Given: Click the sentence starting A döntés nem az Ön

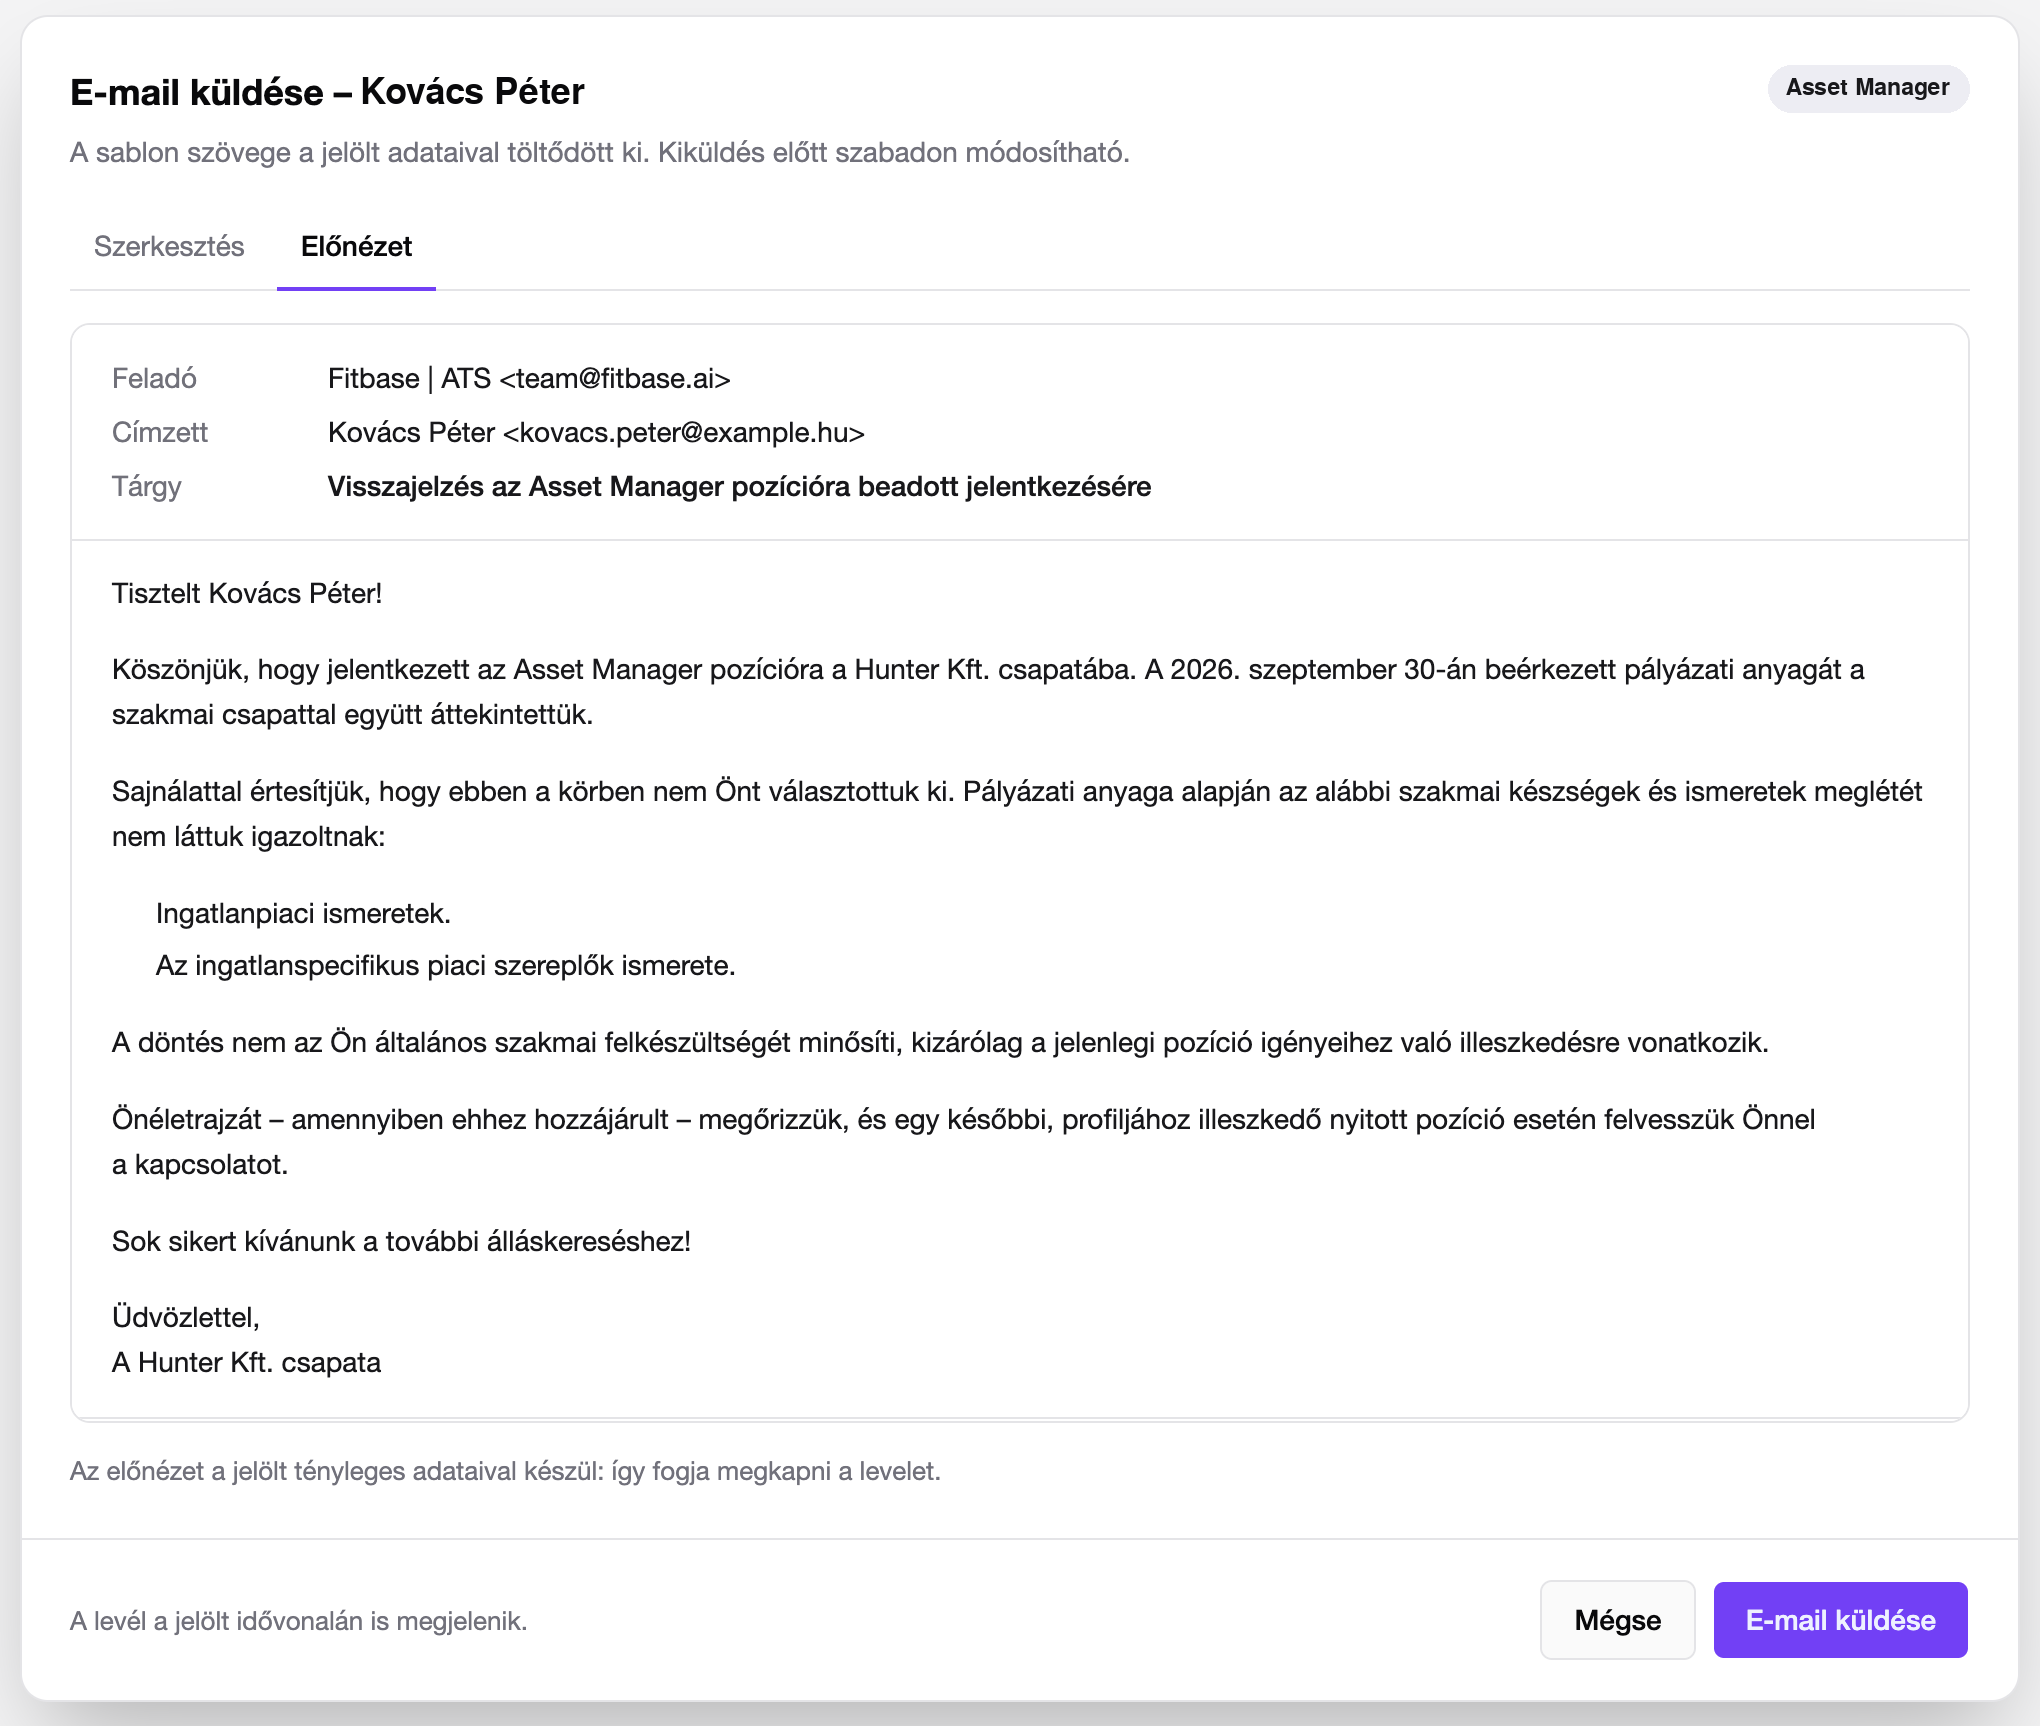Looking at the screenshot, I should click(x=940, y=1043).
